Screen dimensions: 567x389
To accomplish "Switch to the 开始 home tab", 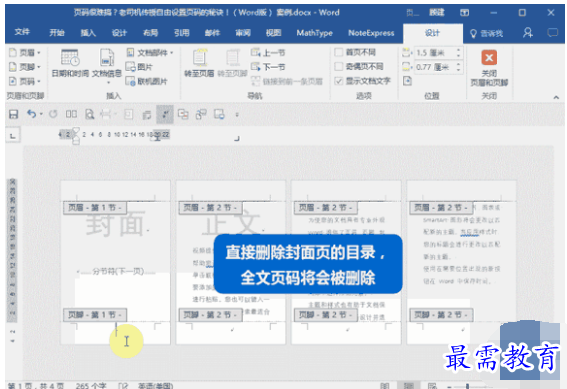I will pos(57,33).
